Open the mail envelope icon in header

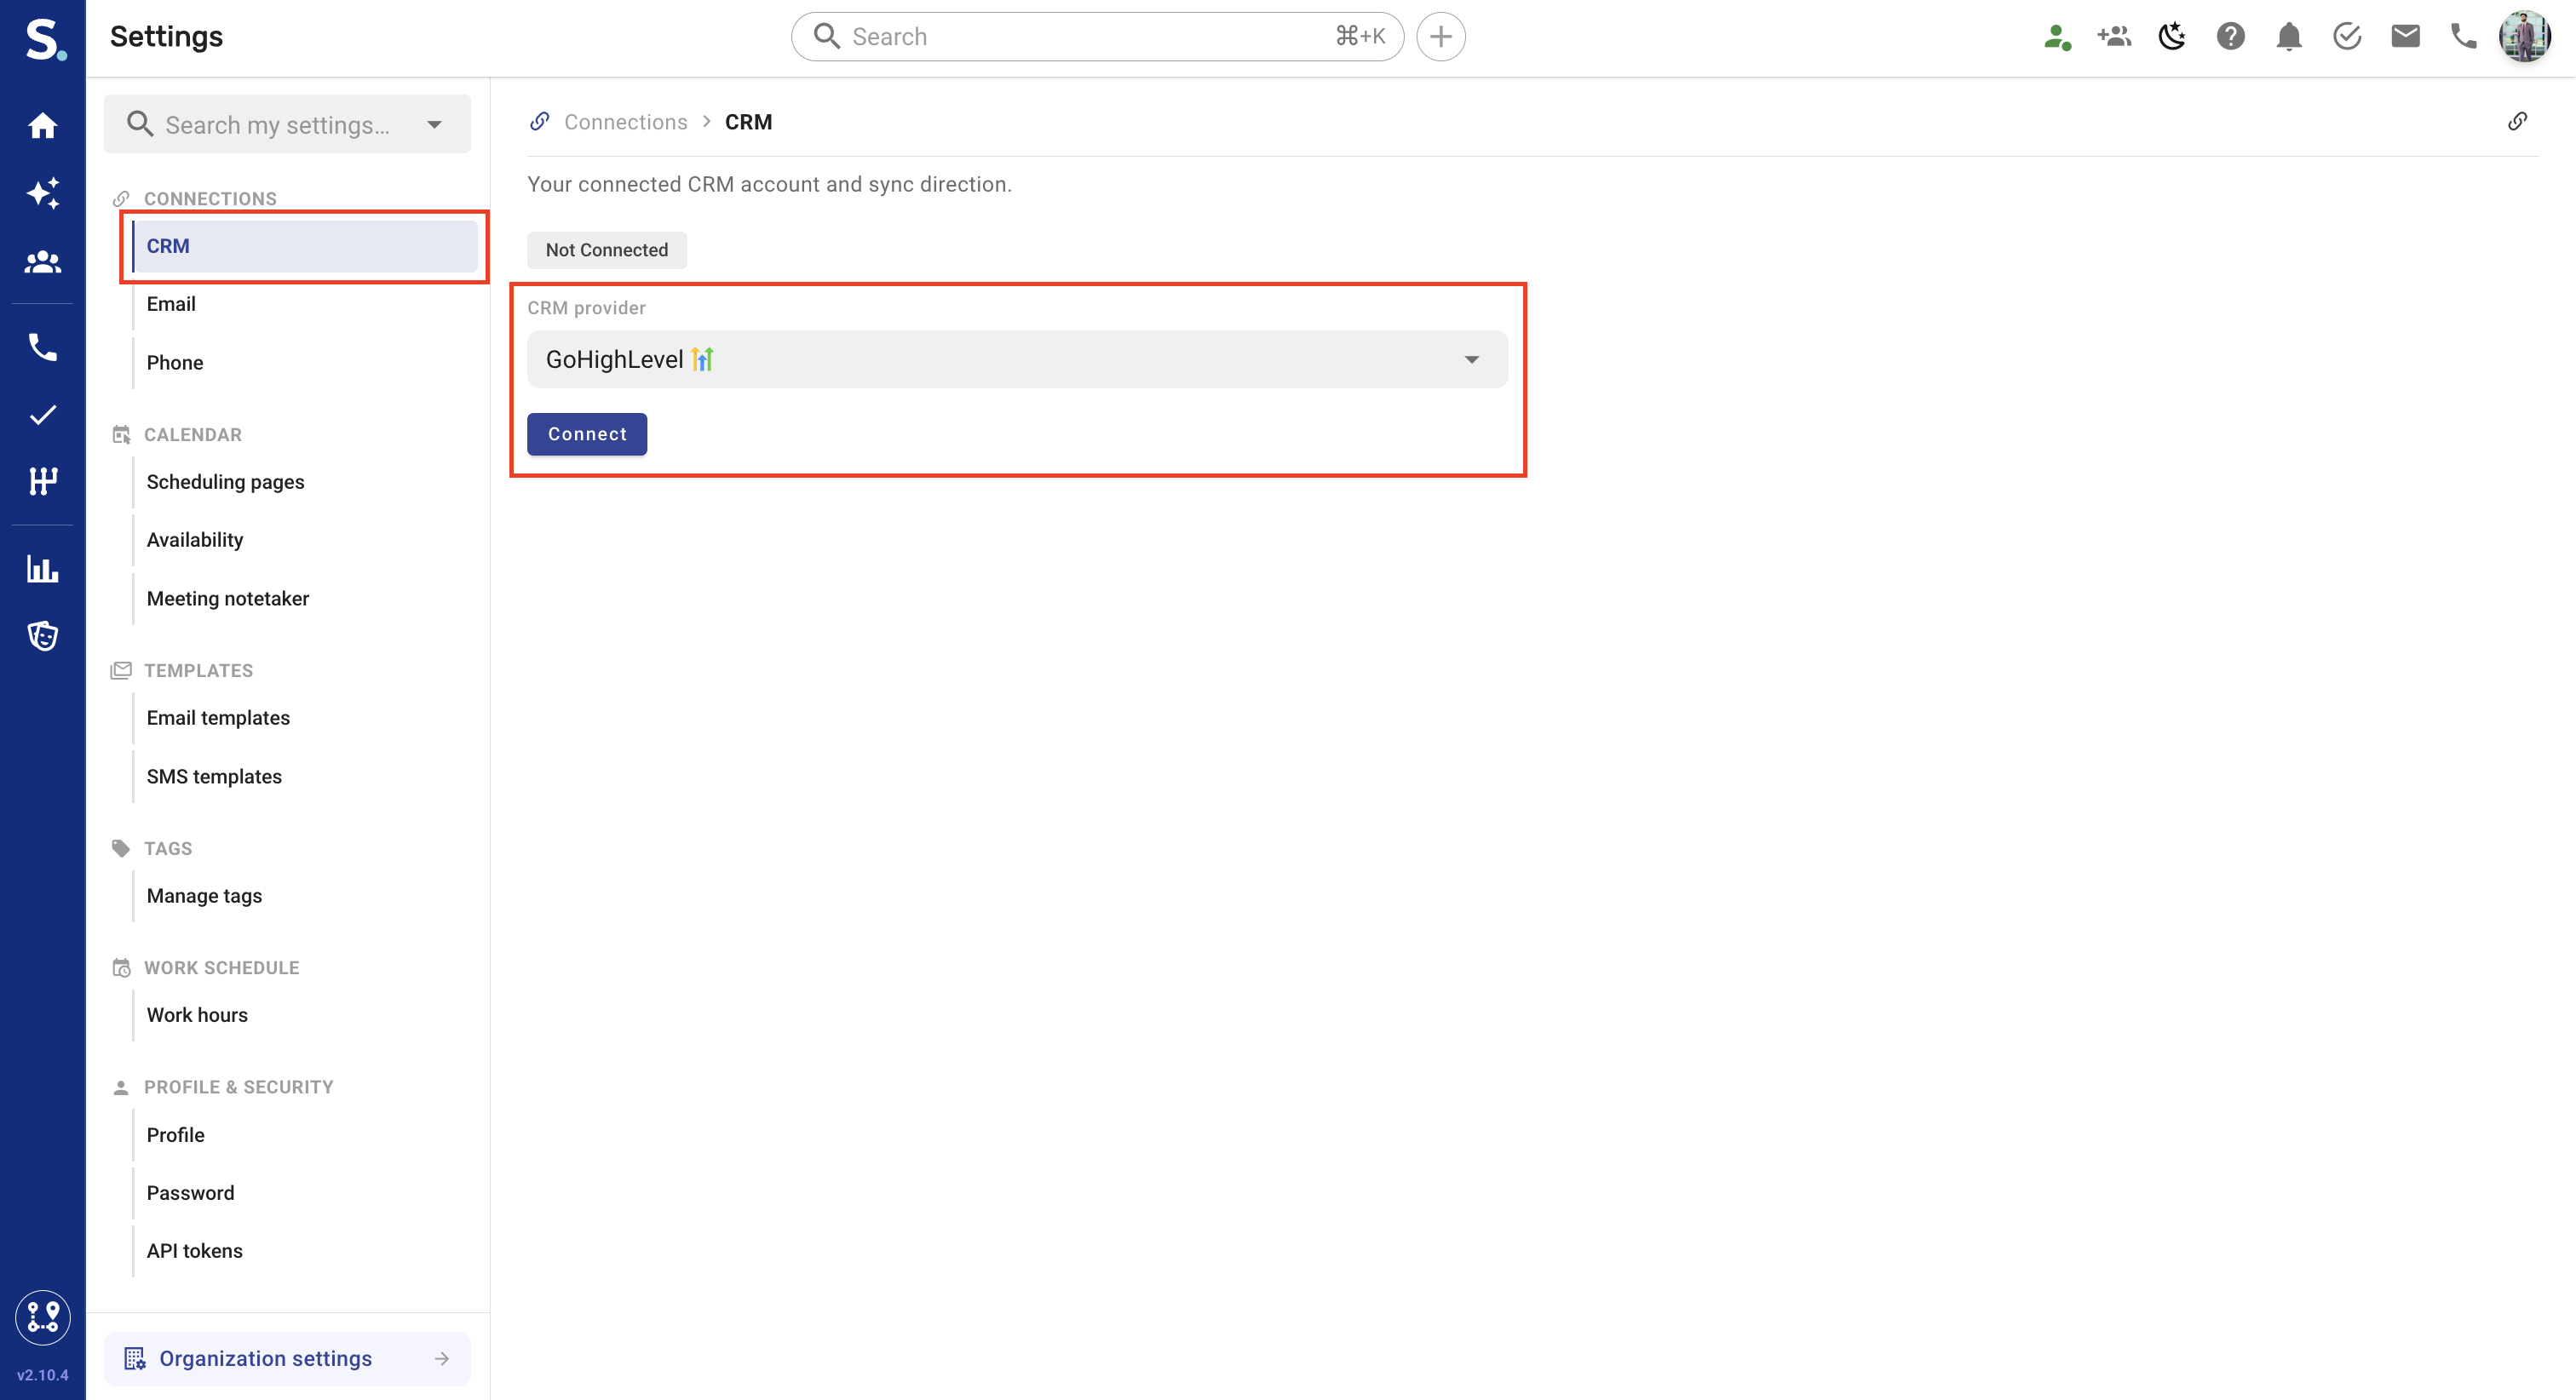tap(2406, 37)
